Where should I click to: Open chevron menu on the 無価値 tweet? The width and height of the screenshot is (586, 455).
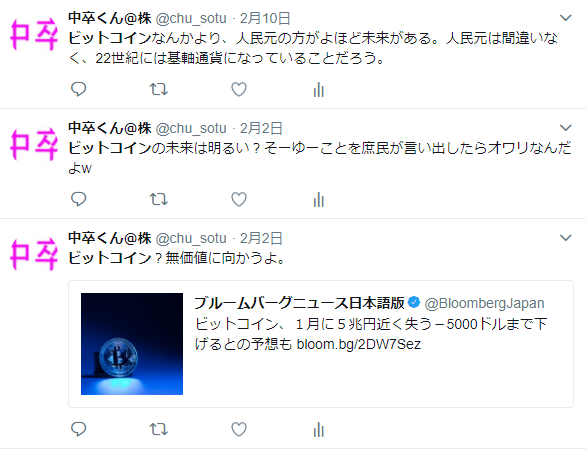click(566, 237)
